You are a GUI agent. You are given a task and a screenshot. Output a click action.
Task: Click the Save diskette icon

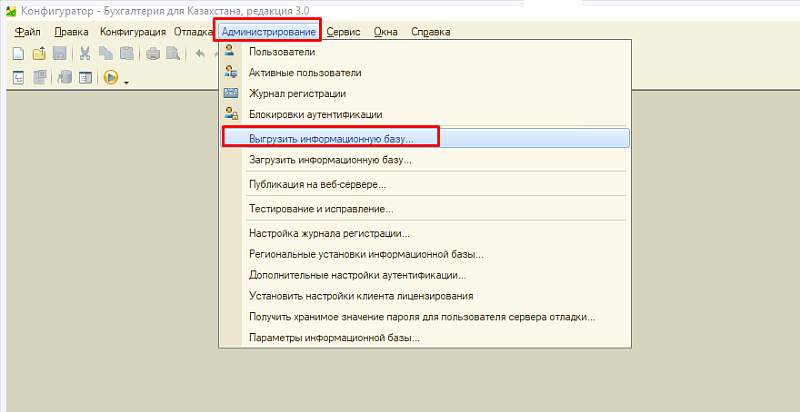(59, 53)
